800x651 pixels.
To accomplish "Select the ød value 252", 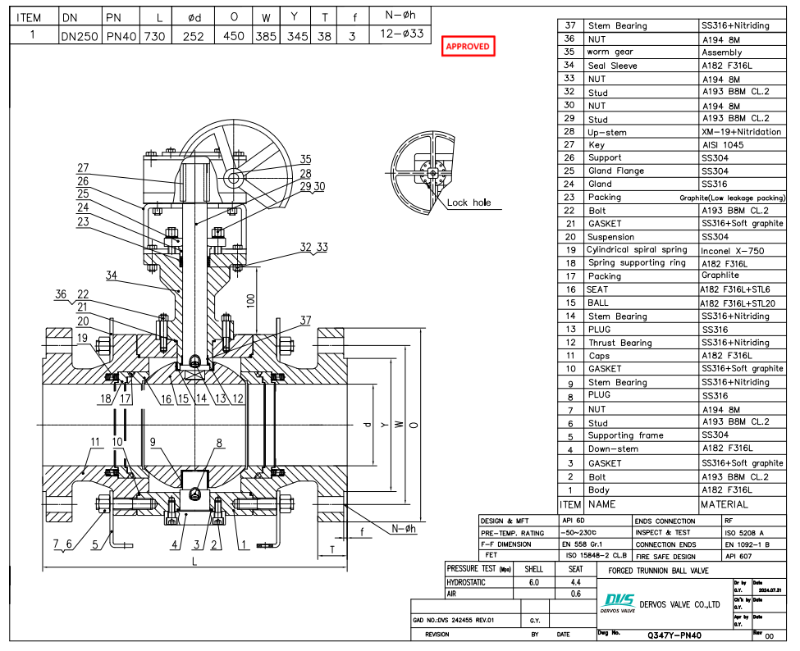I will (x=193, y=36).
